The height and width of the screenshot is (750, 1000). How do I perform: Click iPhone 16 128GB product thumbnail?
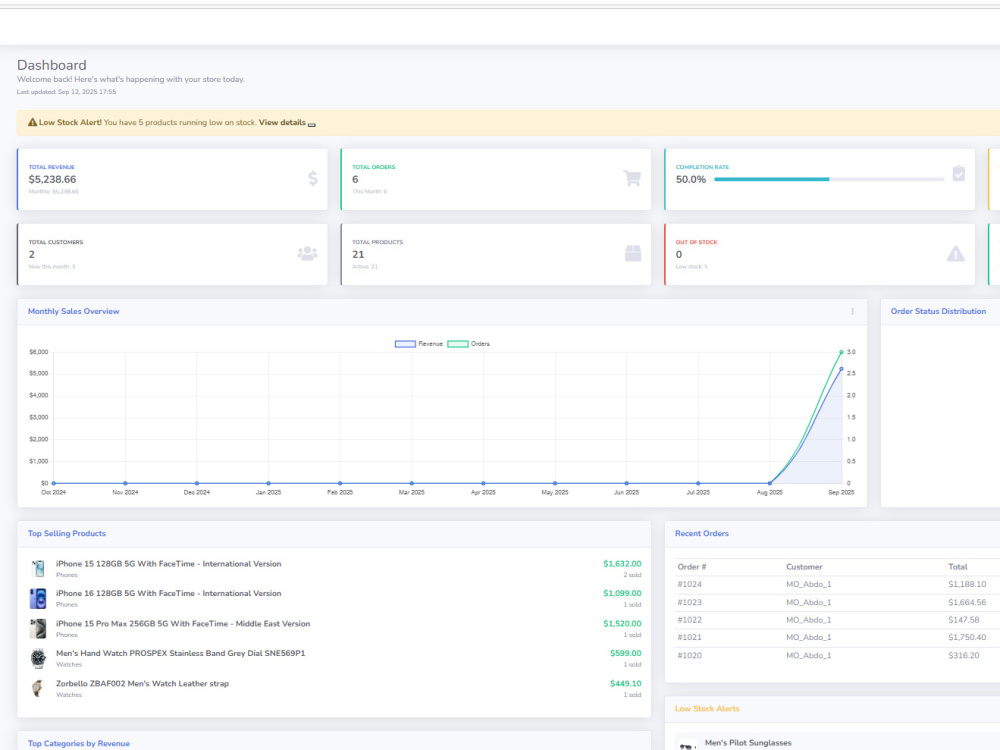tap(38, 598)
